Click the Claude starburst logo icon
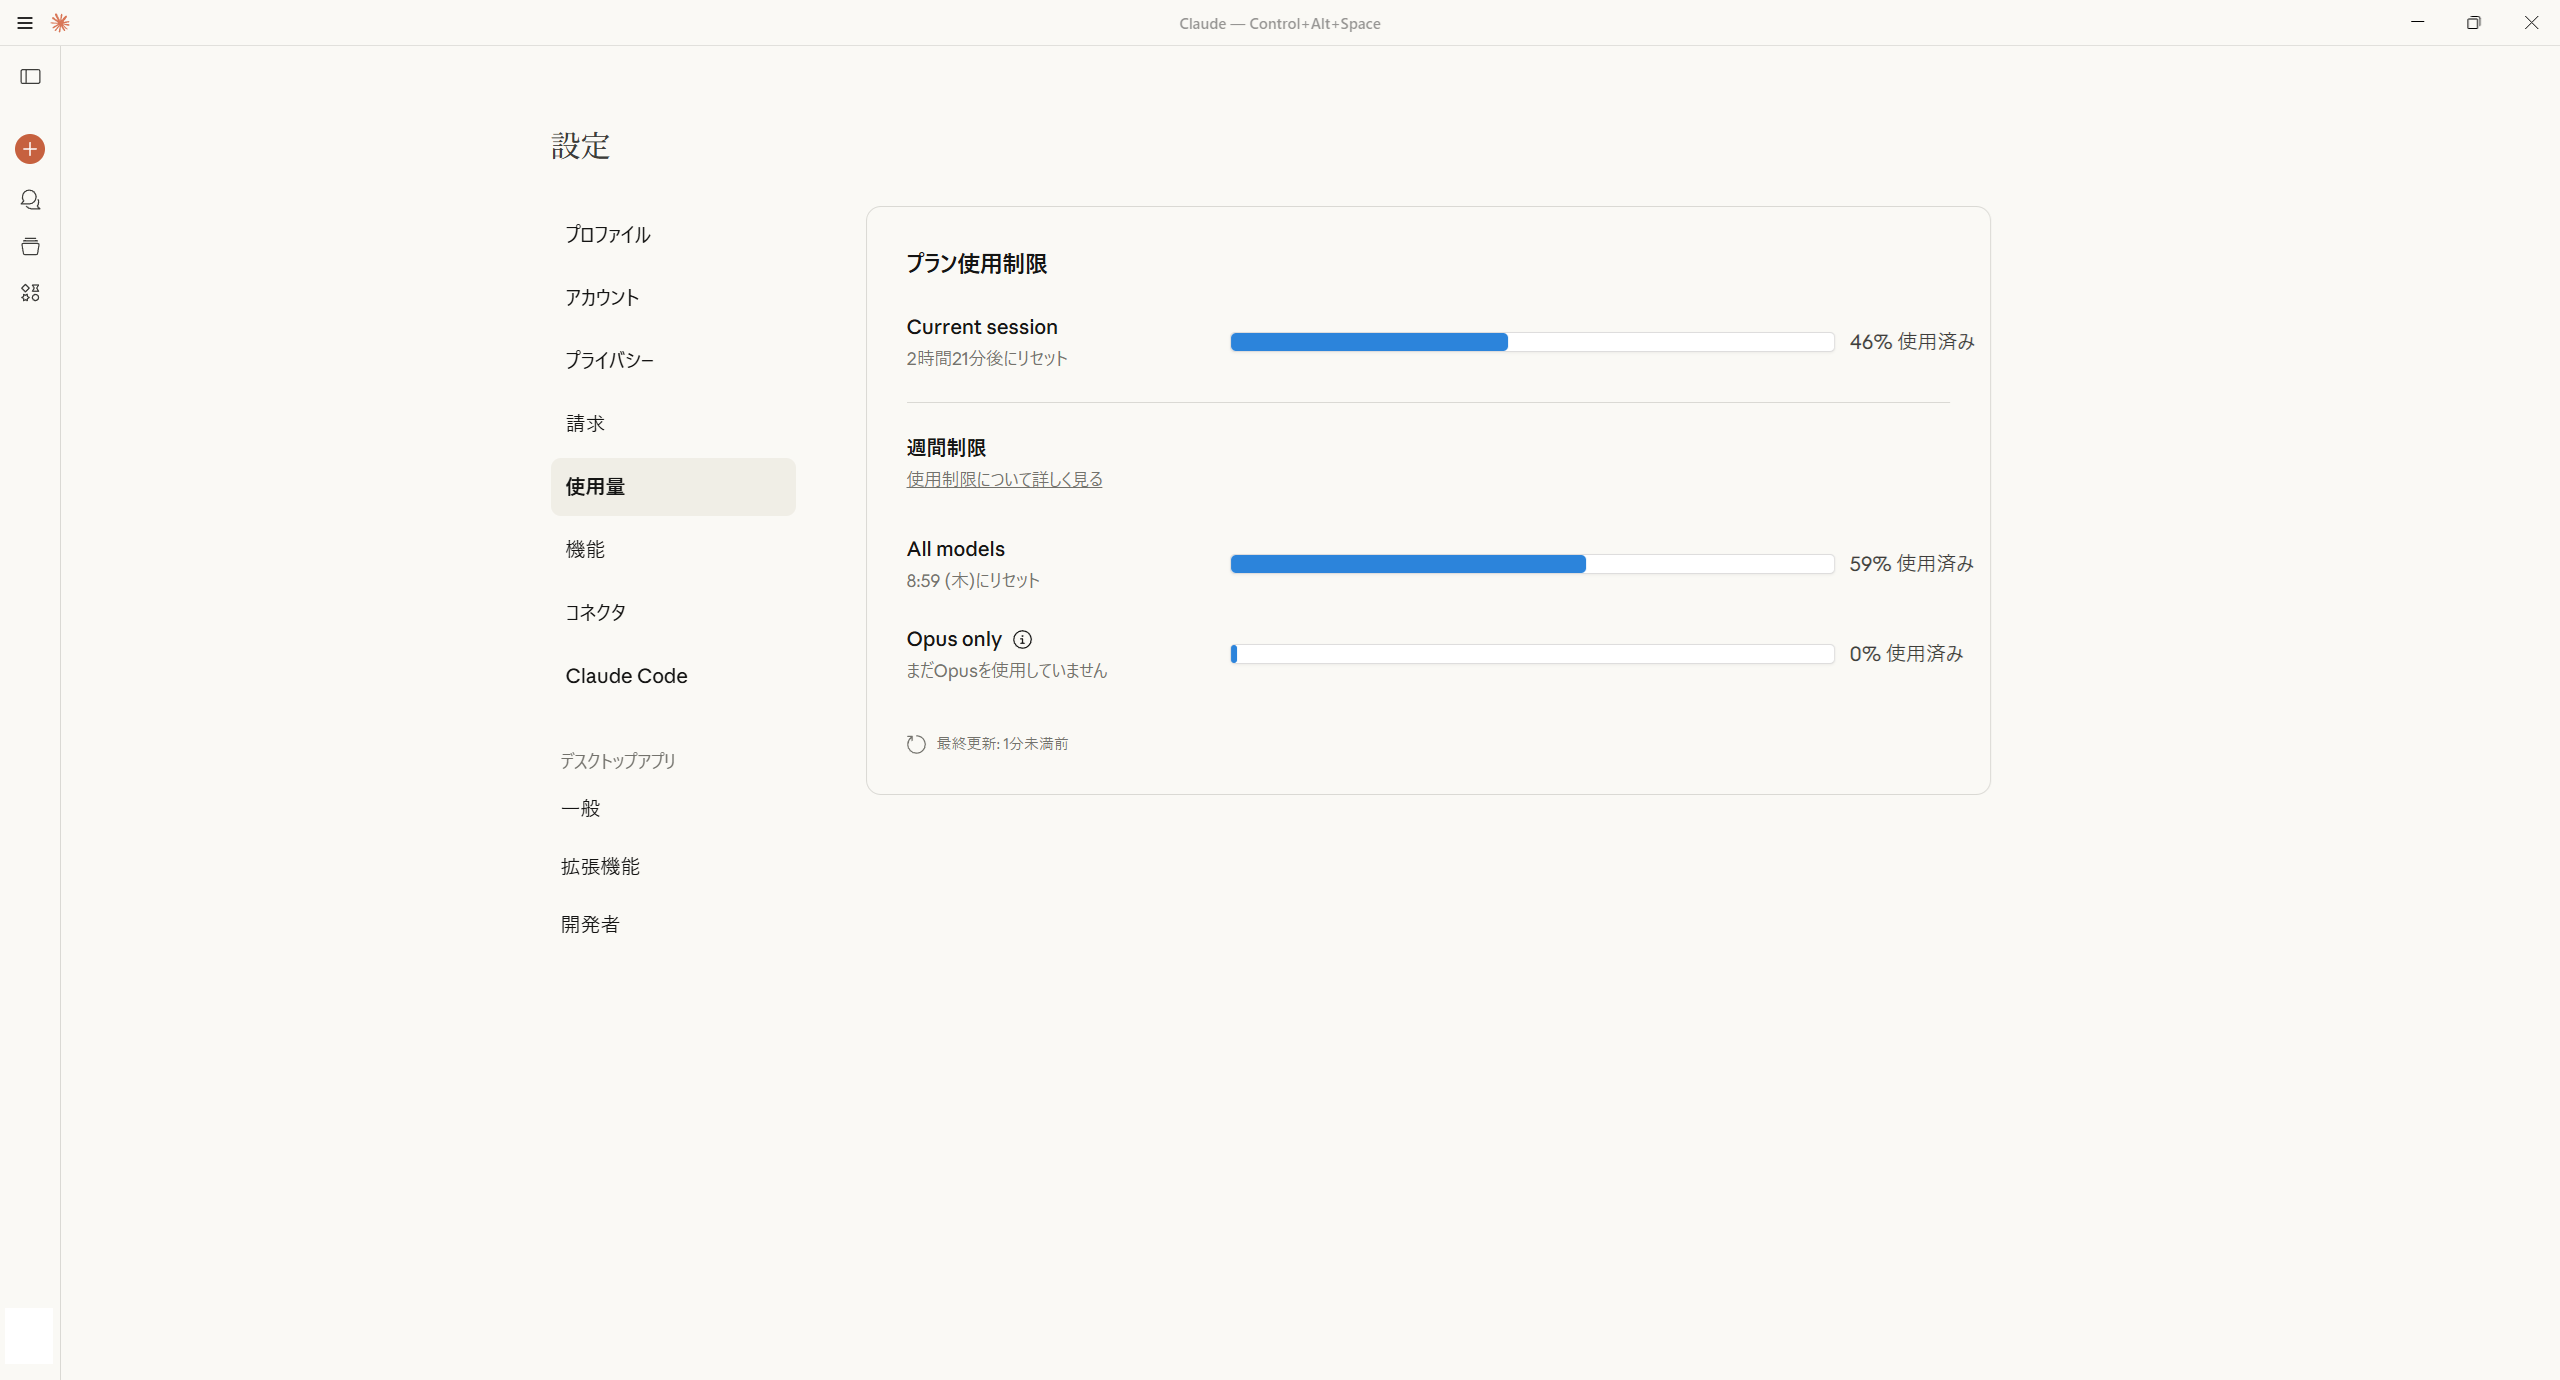 (60, 23)
